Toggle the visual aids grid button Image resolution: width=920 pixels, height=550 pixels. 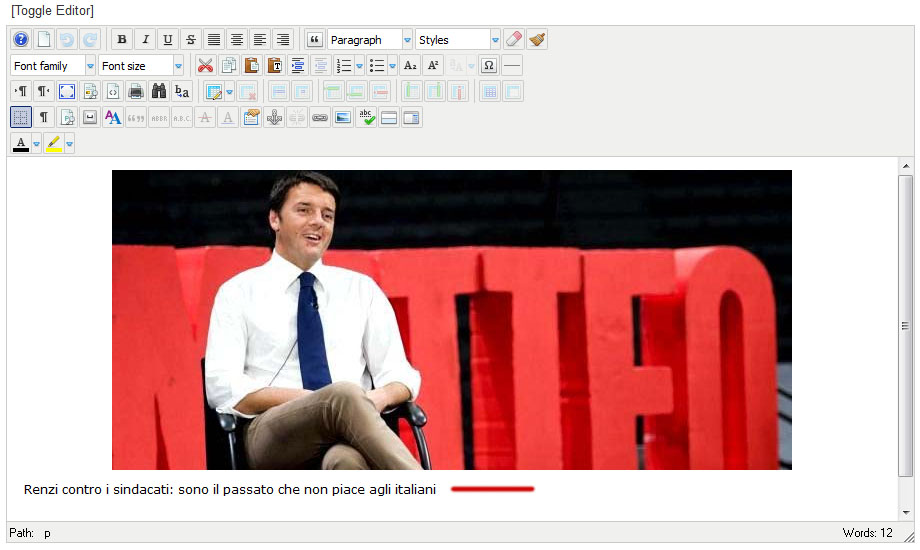[21, 118]
